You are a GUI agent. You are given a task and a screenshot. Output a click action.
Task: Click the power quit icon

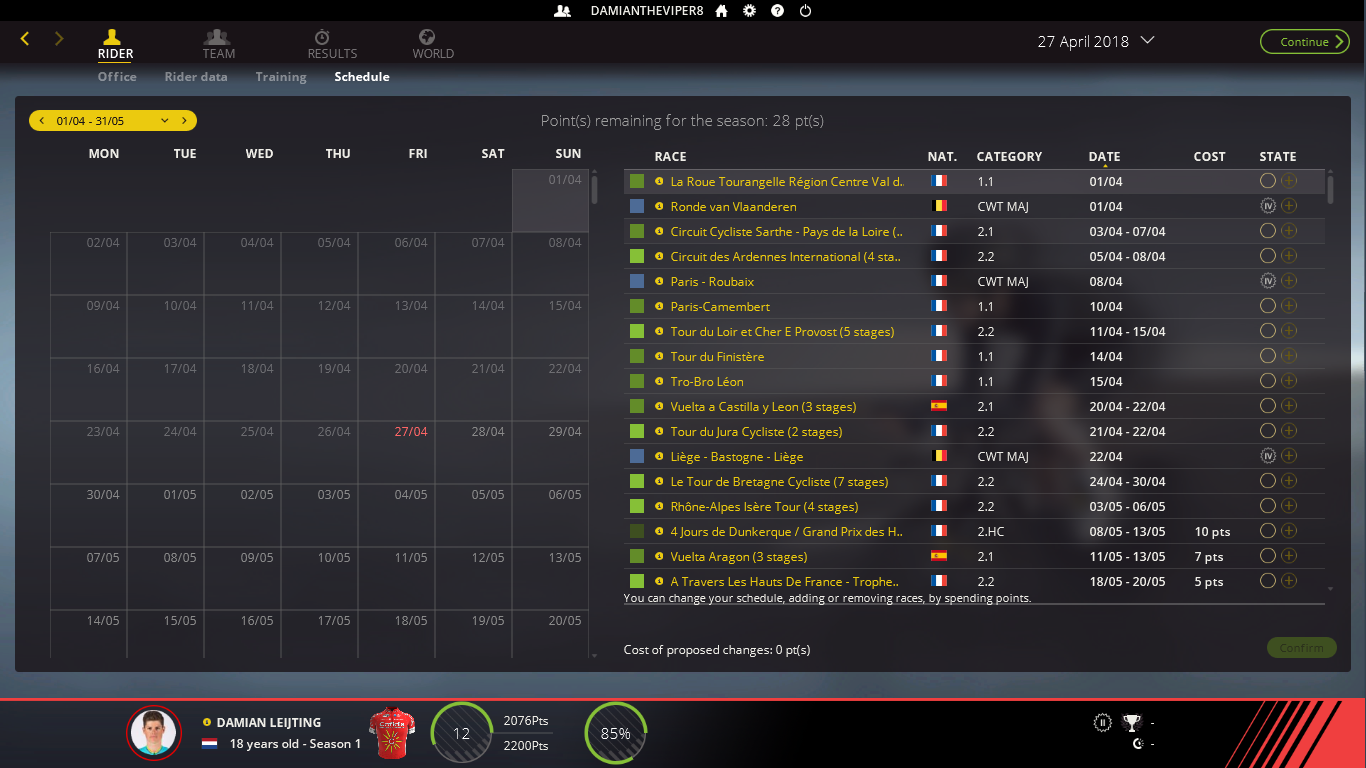805,11
